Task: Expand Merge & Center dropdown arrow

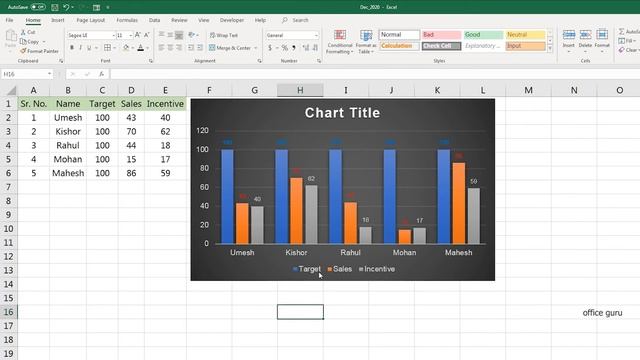Action: (256, 48)
